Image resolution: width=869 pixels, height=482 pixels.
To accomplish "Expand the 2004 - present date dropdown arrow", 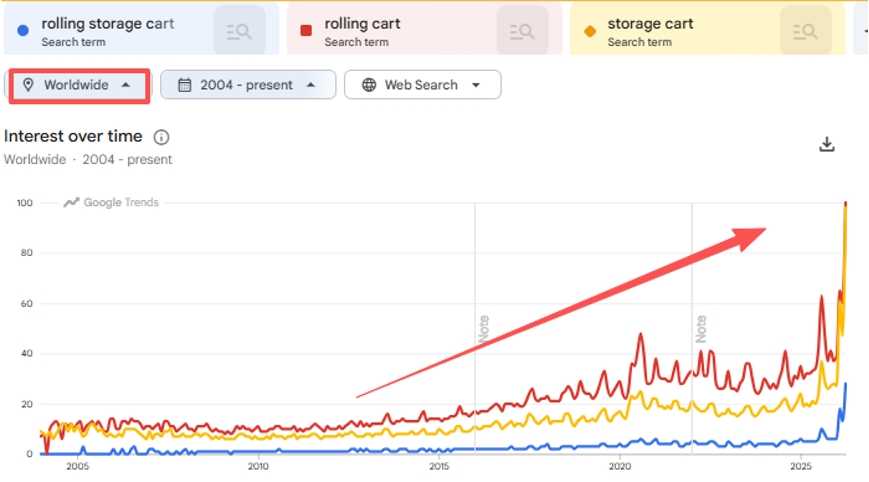I will [x=311, y=85].
